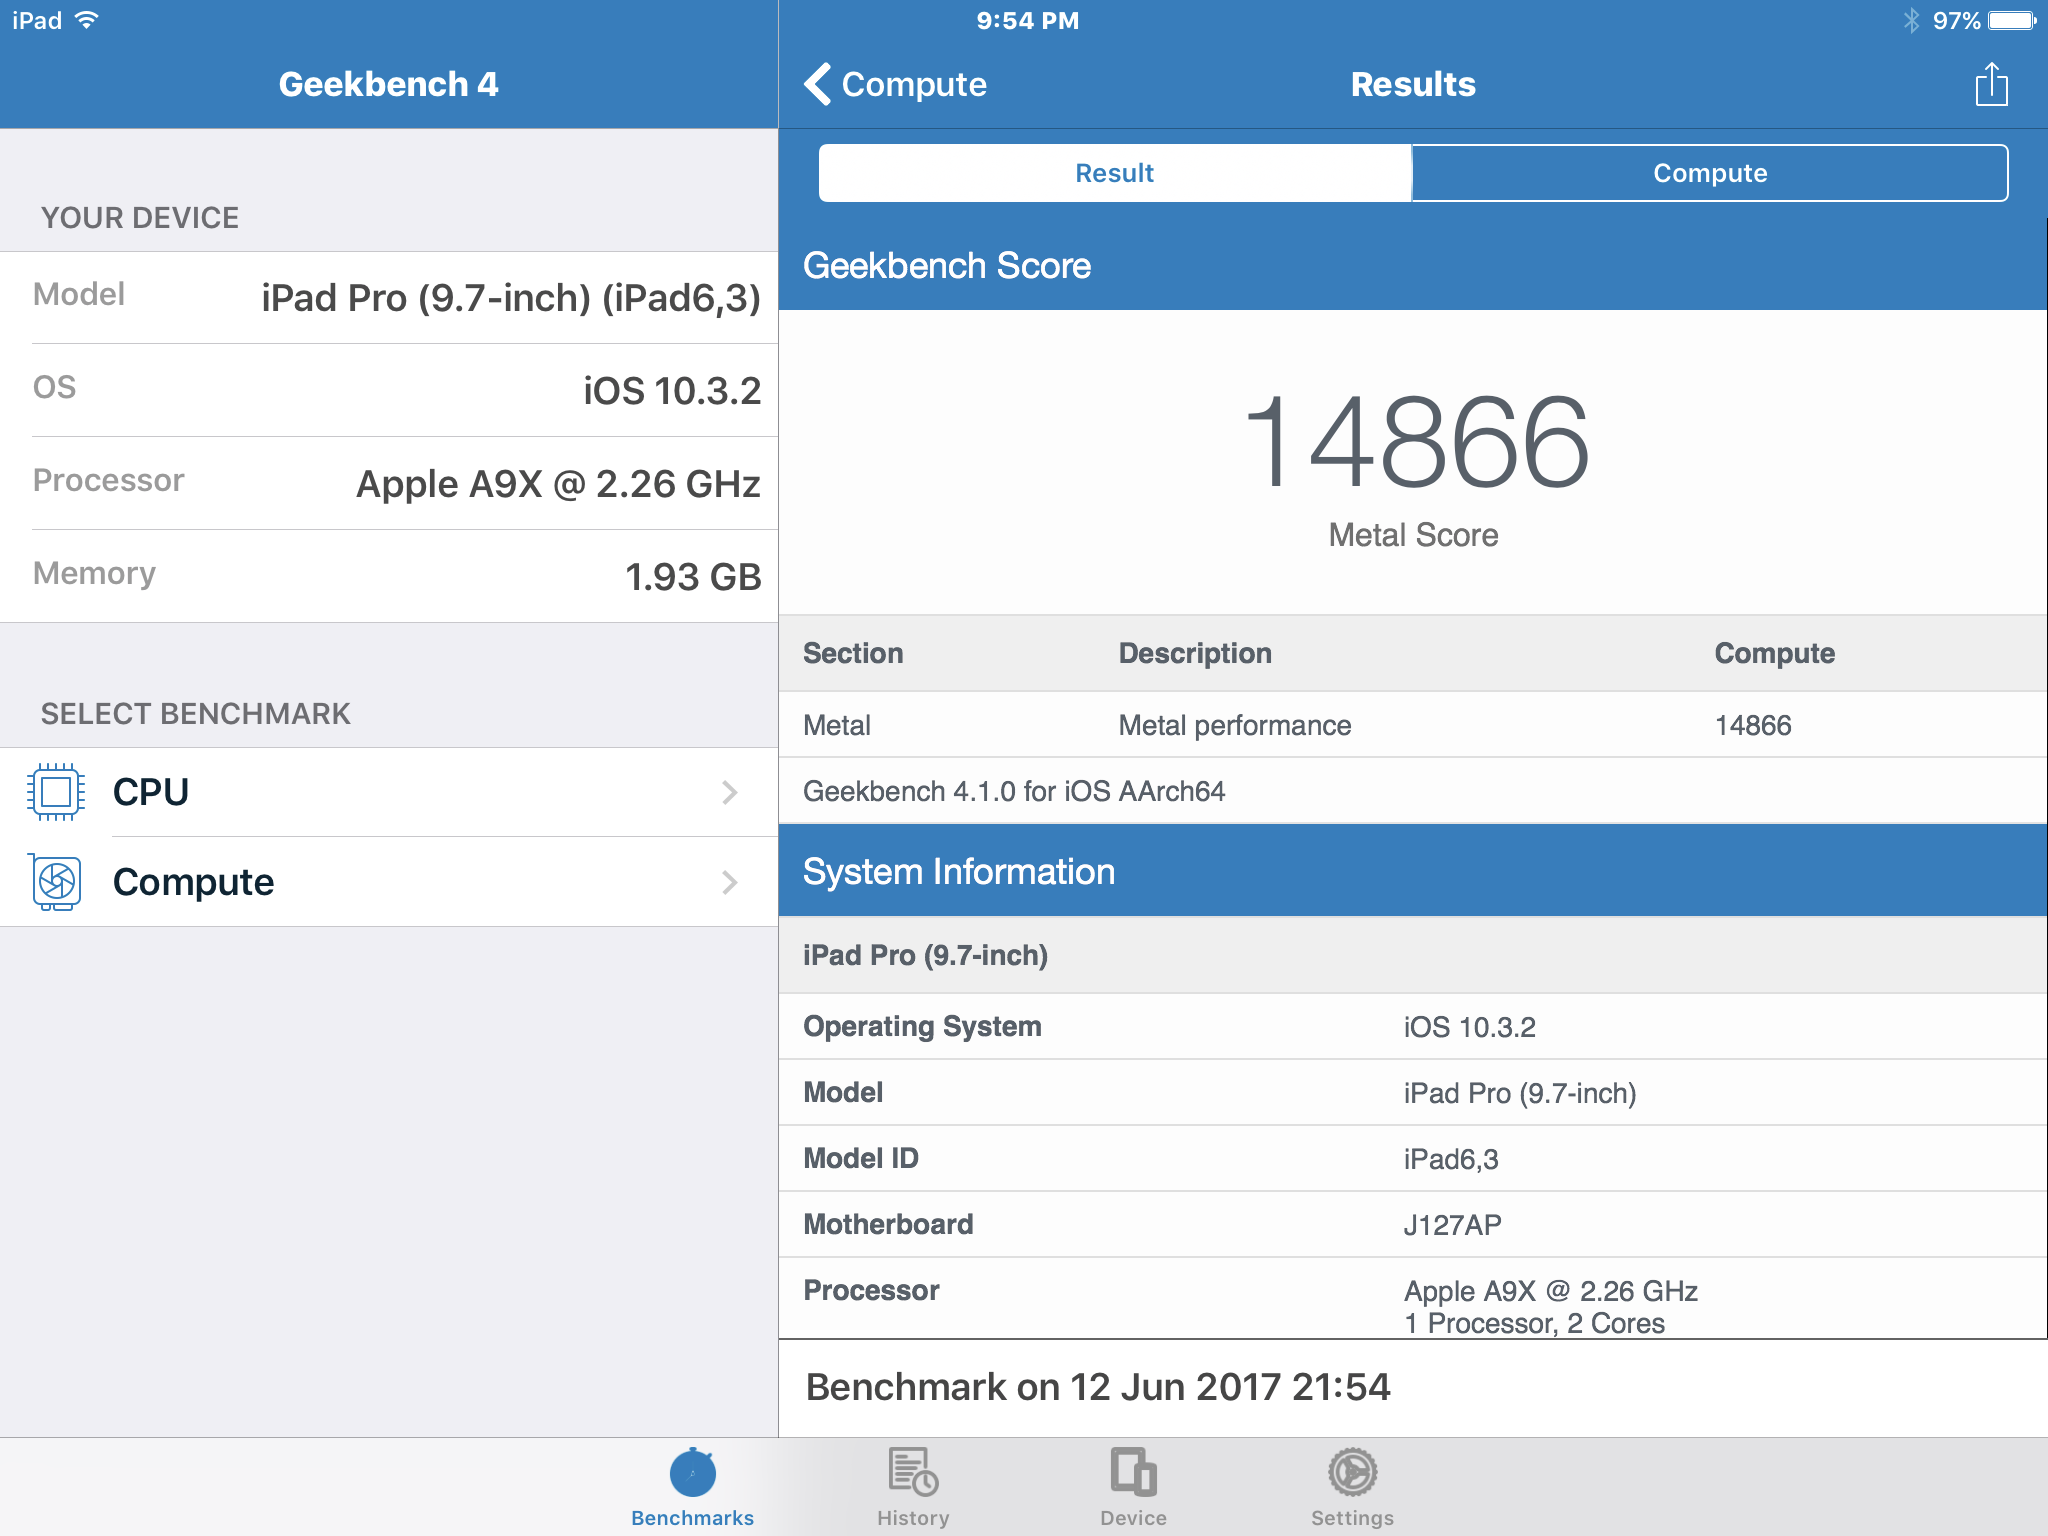Tap the Bluetooth status icon
Image resolution: width=2048 pixels, height=1536 pixels.
pos(1911,20)
